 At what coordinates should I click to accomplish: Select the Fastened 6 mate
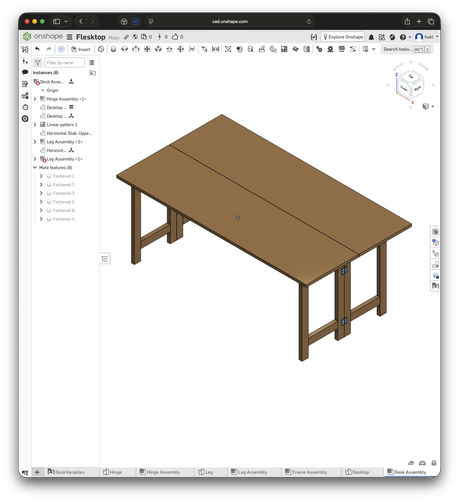tap(63, 210)
